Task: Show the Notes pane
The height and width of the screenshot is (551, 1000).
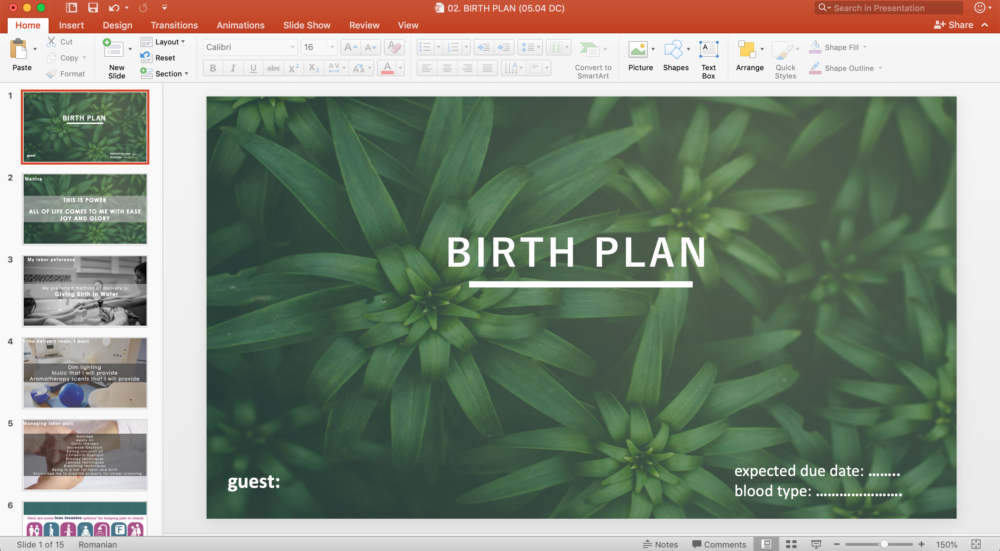Action: (x=660, y=544)
